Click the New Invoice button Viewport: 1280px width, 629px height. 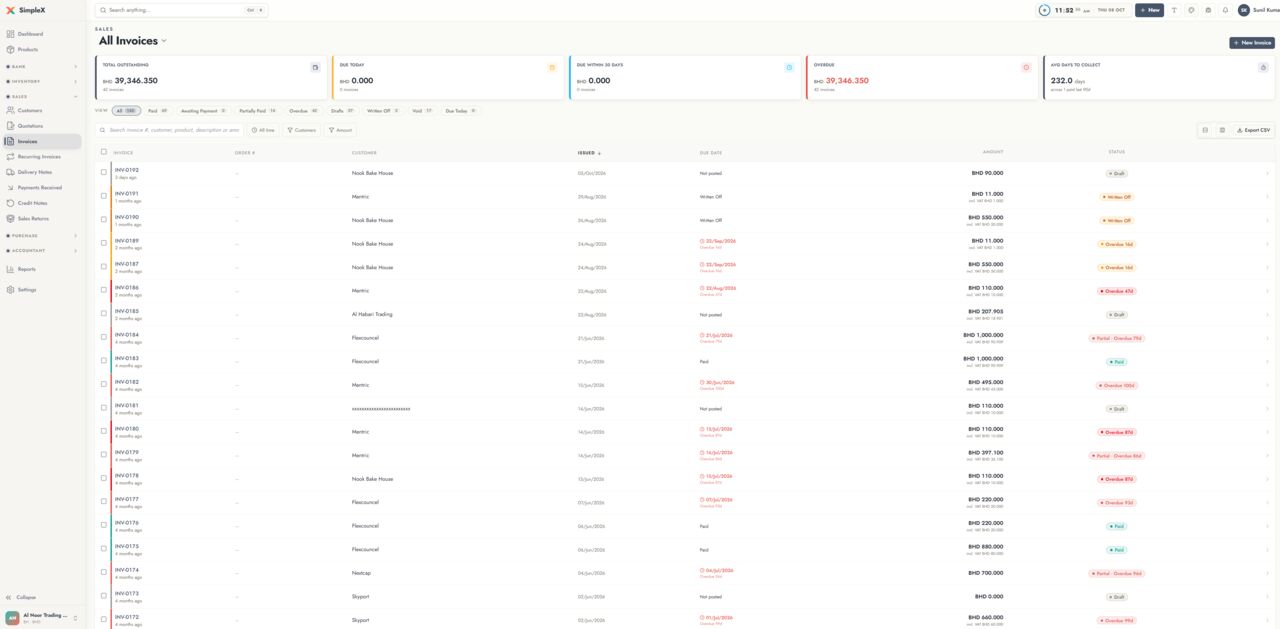click(1252, 43)
